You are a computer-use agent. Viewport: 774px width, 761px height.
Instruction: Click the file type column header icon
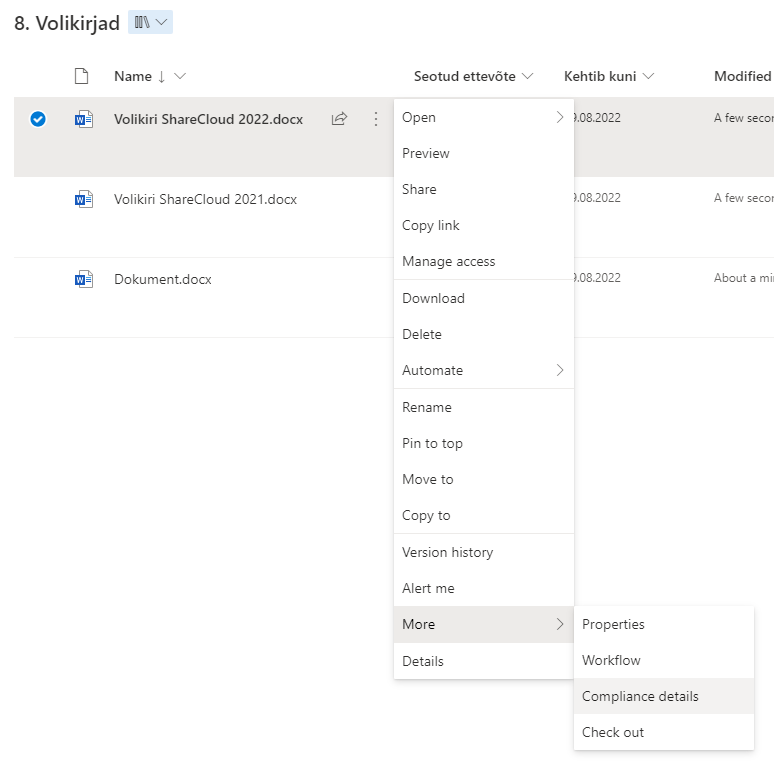click(x=82, y=76)
